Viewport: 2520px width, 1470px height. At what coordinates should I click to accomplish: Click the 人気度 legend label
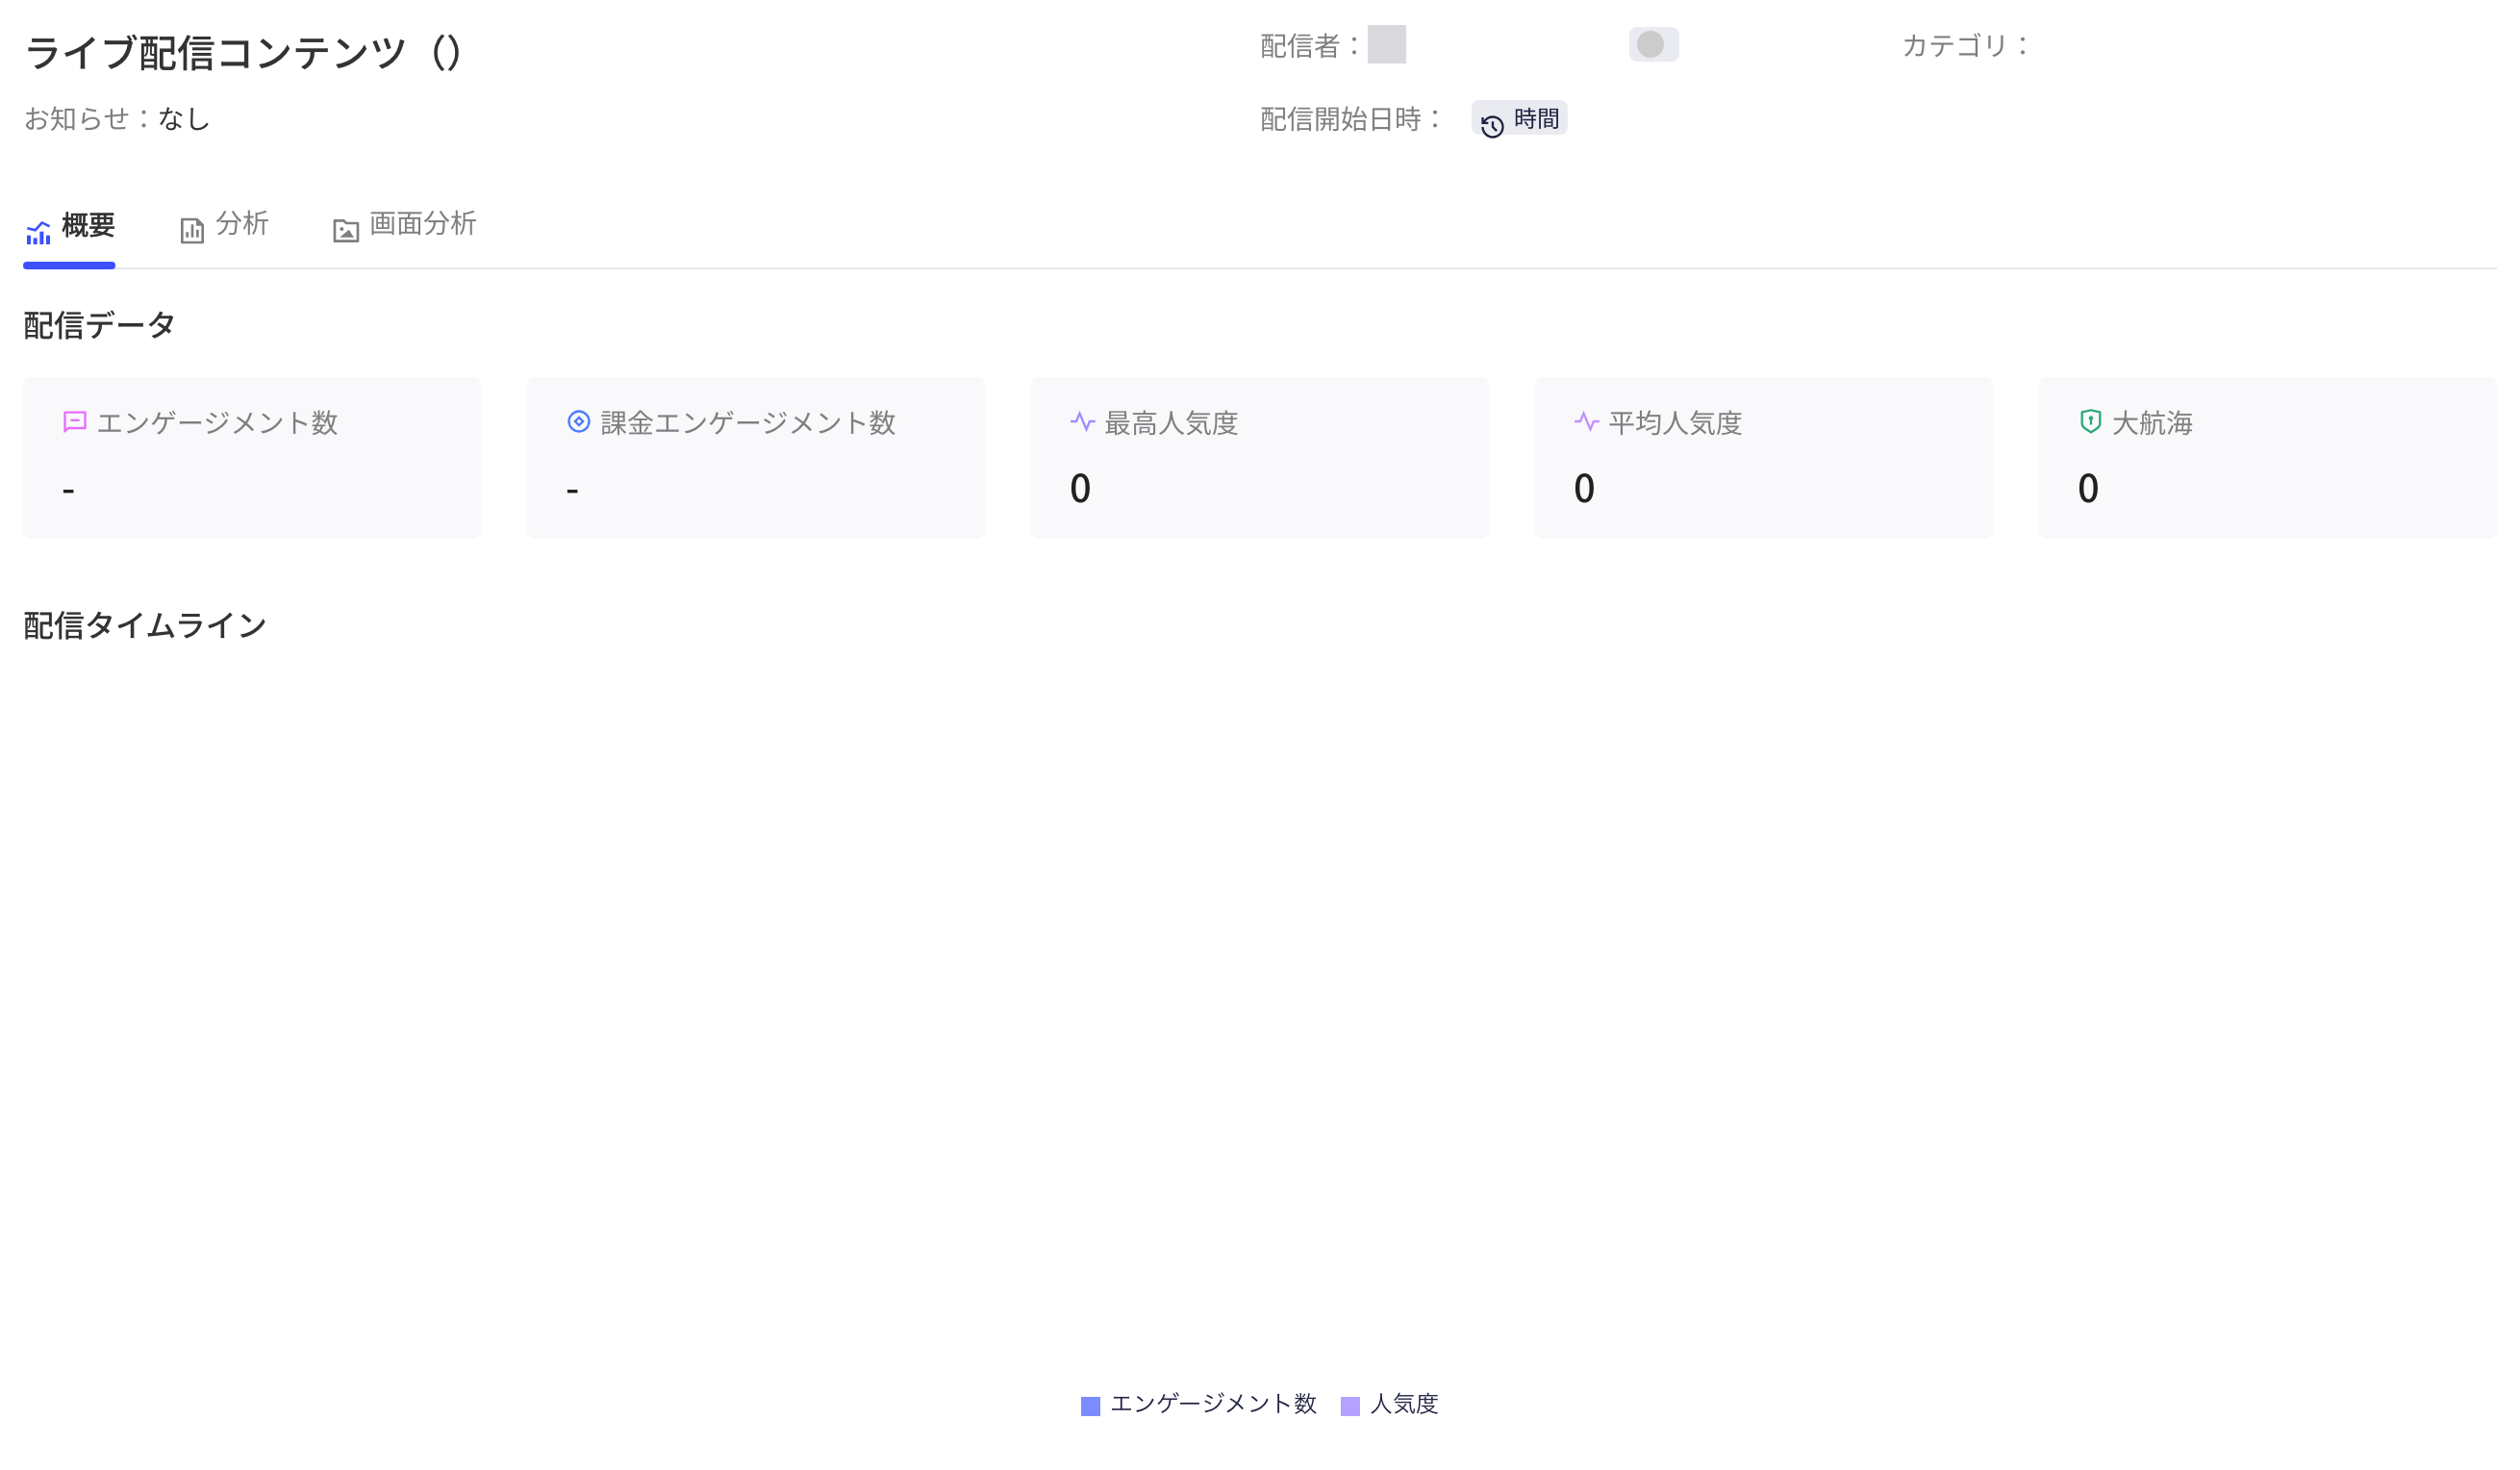point(1404,1404)
